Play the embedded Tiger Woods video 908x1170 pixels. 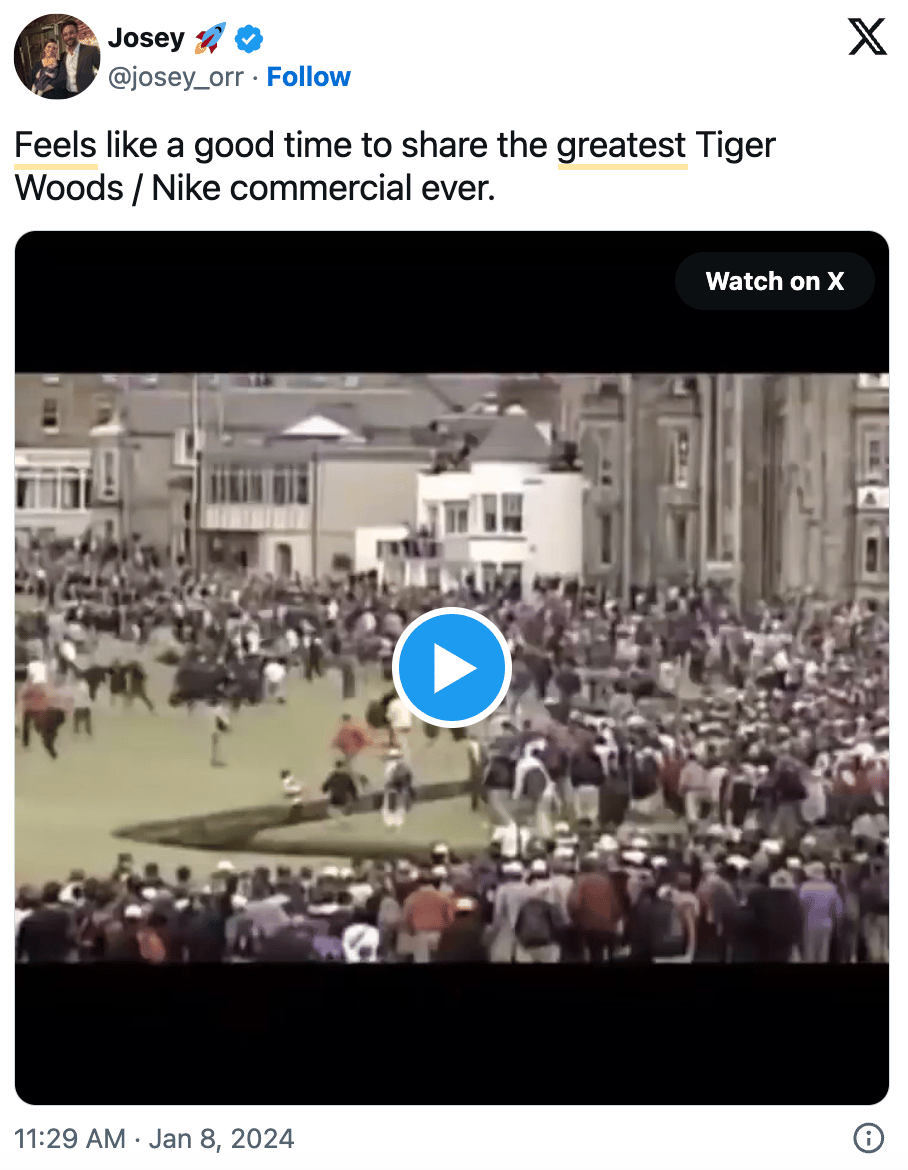point(451,667)
